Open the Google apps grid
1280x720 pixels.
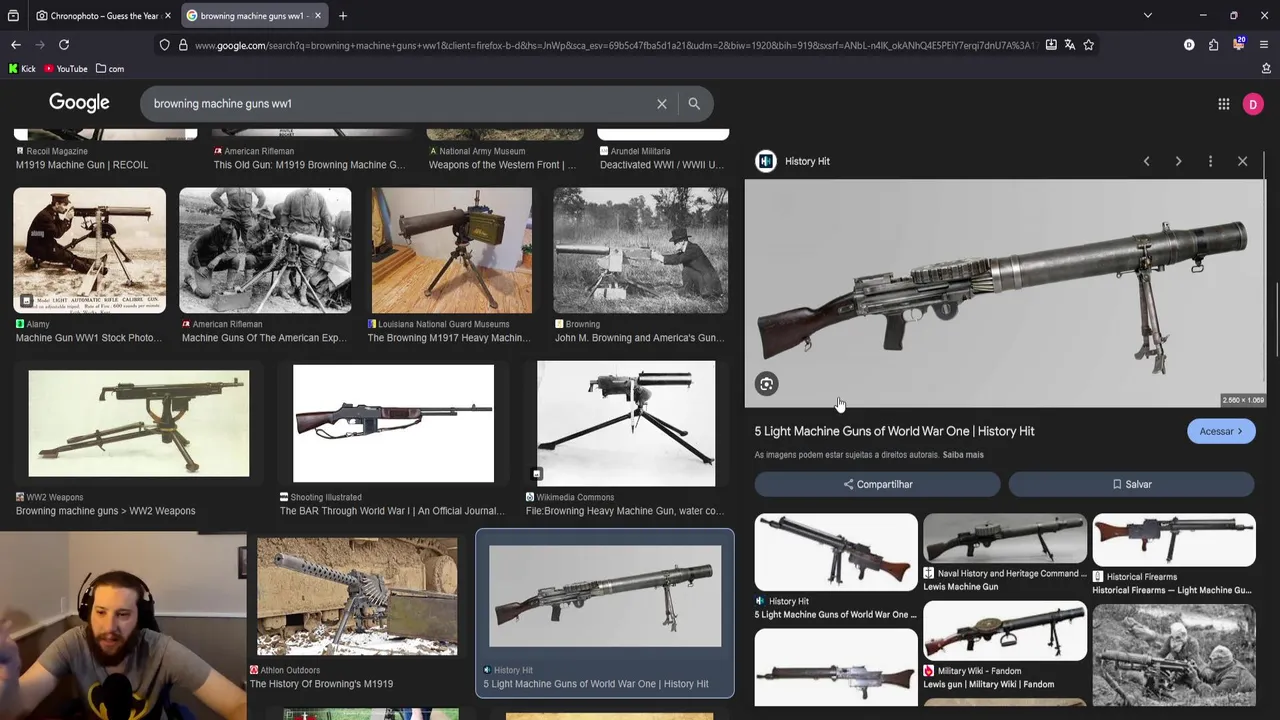click(x=1223, y=104)
